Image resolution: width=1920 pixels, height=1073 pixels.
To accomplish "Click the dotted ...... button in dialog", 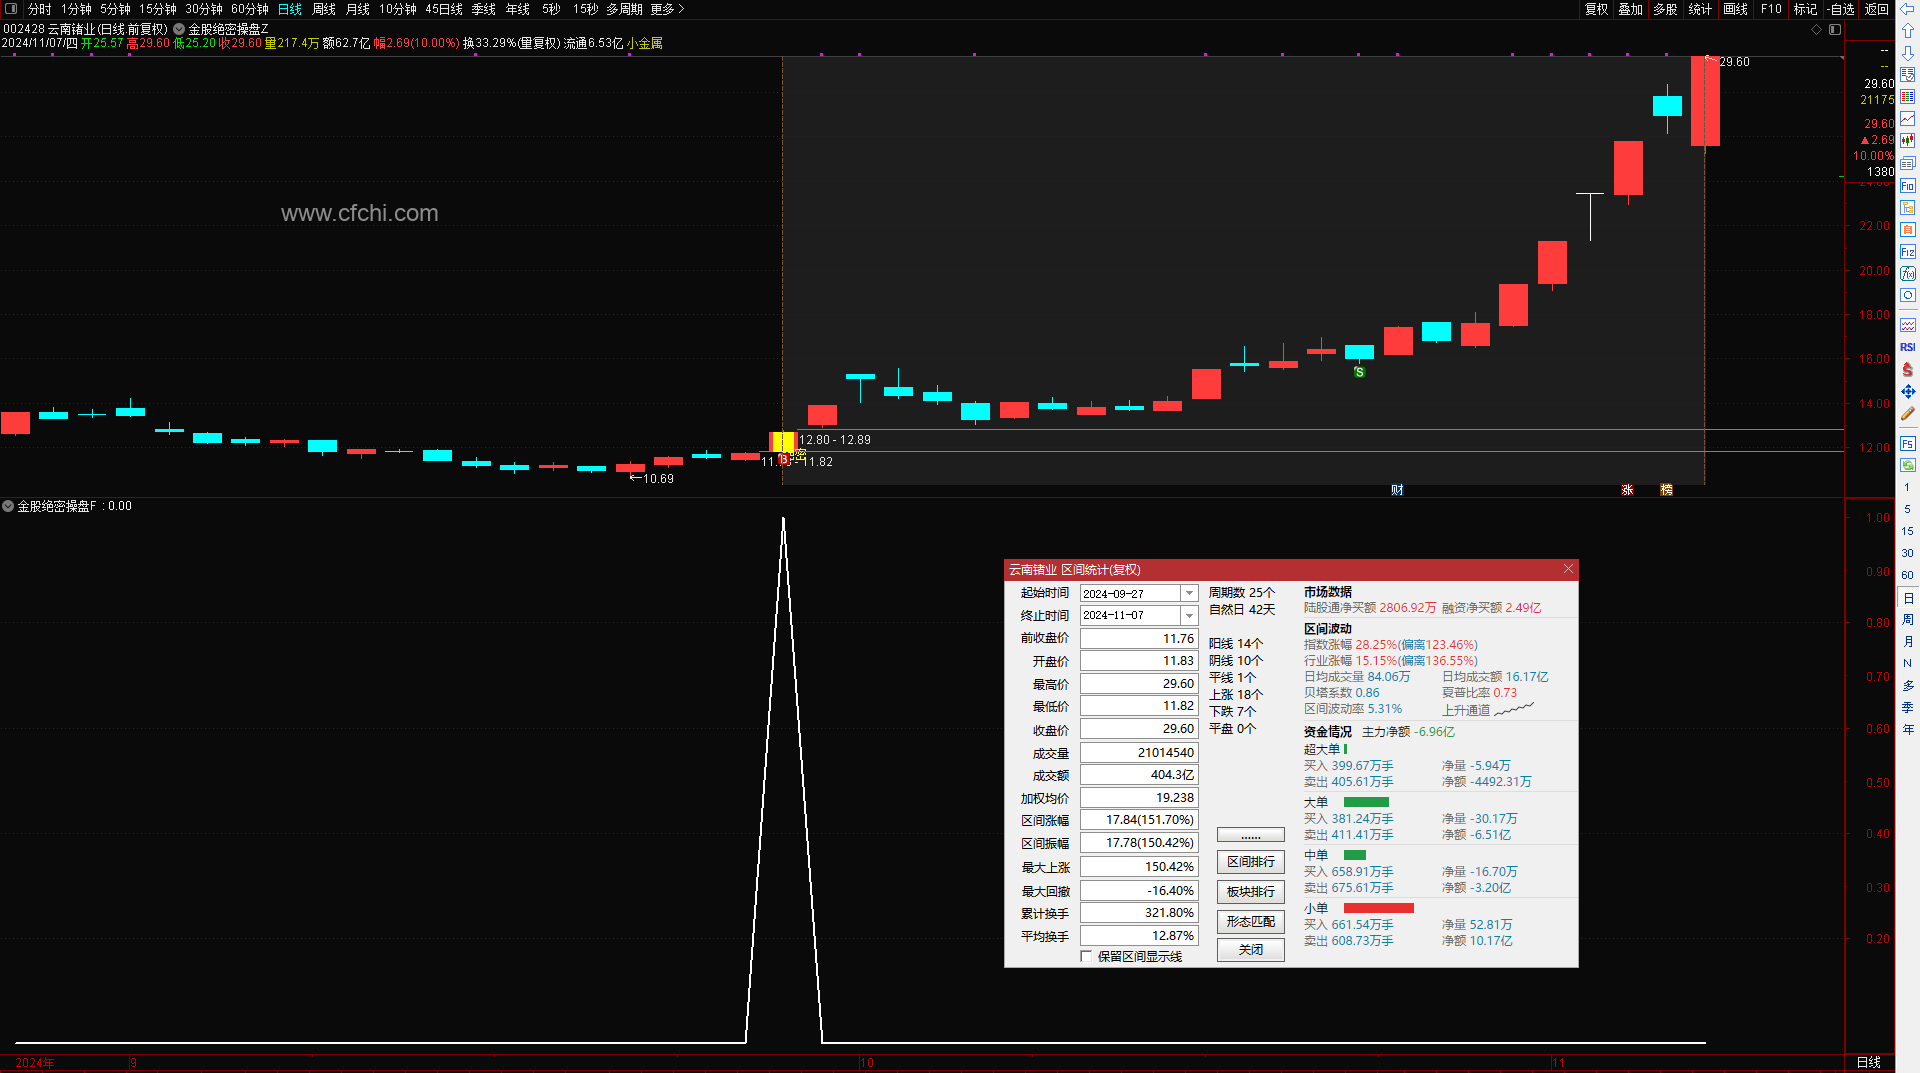I will pos(1251,835).
